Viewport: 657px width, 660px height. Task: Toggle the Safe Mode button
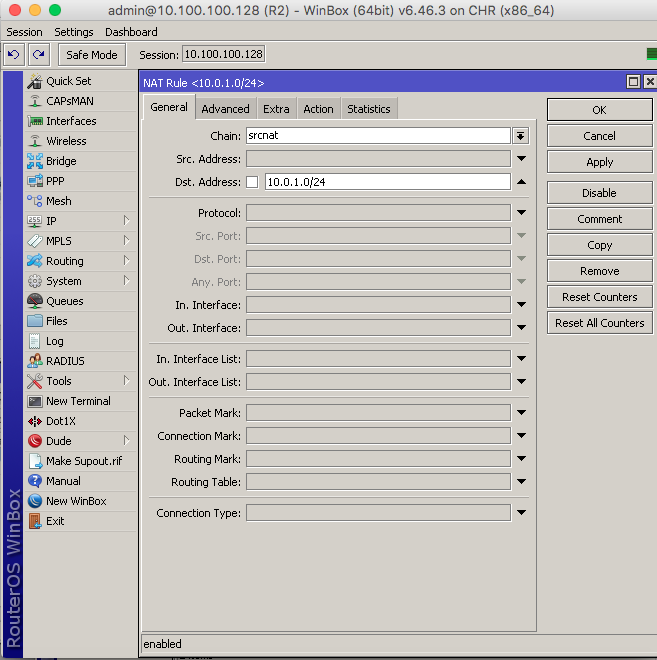click(92, 55)
